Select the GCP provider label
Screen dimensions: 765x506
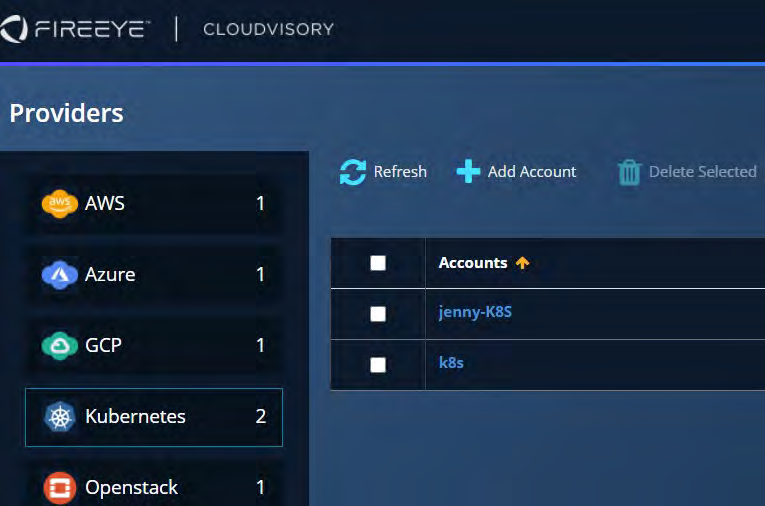tap(103, 345)
